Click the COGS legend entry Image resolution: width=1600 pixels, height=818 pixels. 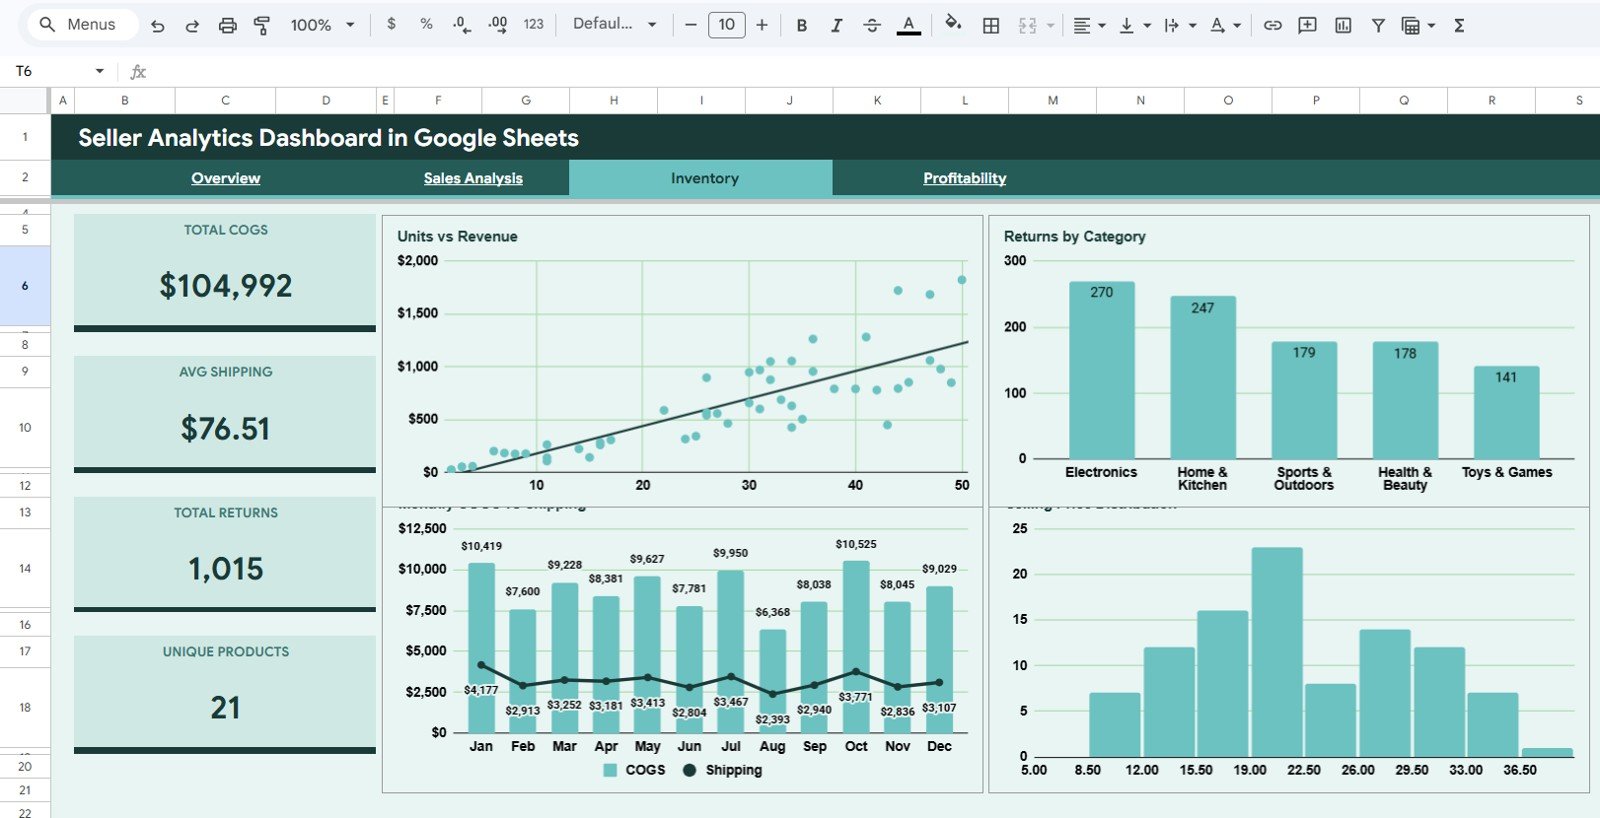635,770
